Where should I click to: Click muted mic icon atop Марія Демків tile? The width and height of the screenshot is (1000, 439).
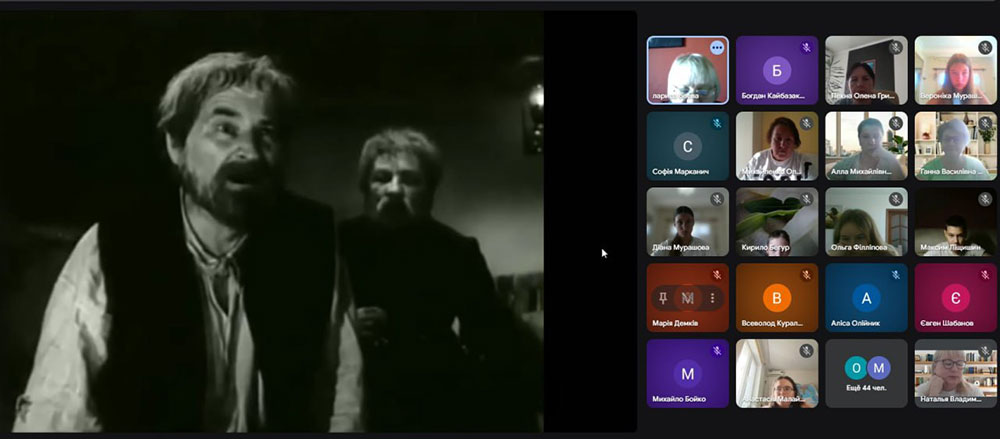[x=717, y=275]
